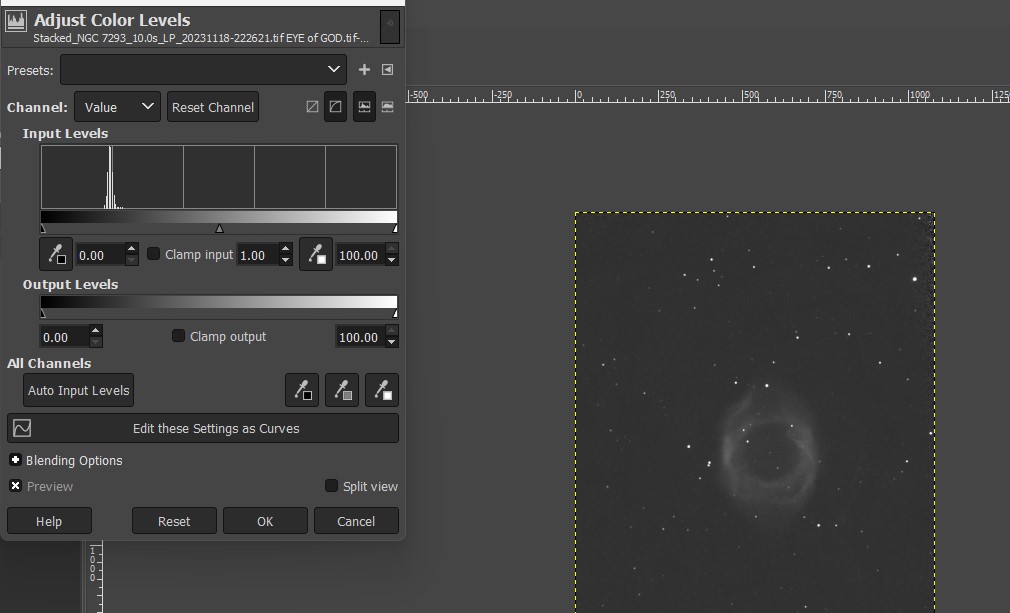Click the input levels gamma midpoint handle
1010x613 pixels.
click(219, 229)
